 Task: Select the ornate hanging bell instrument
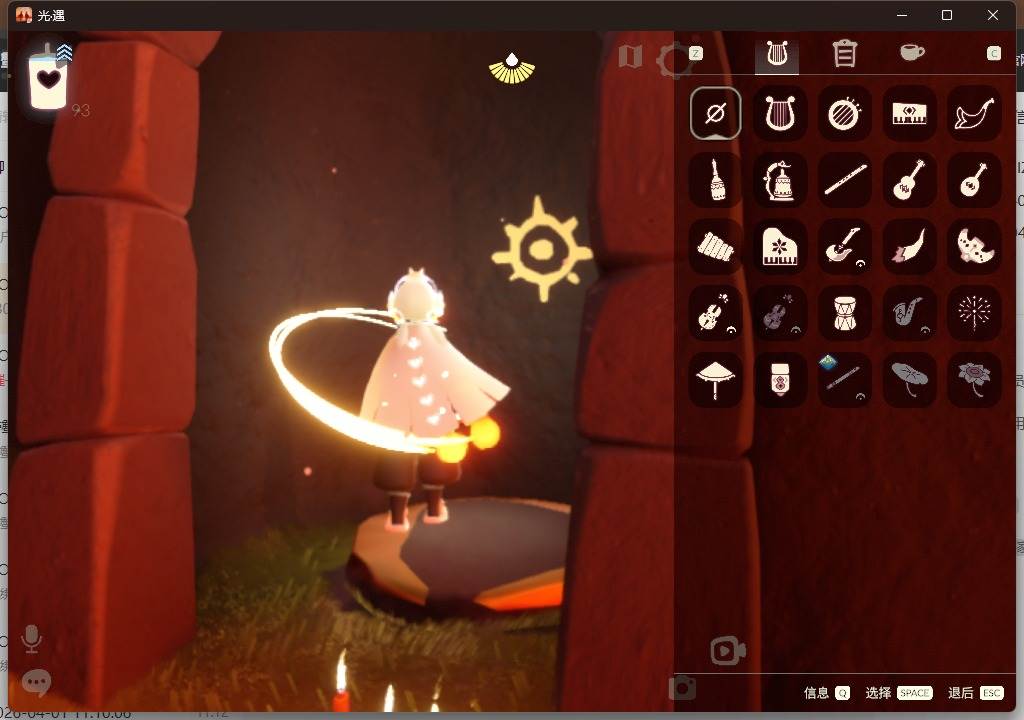[x=780, y=180]
